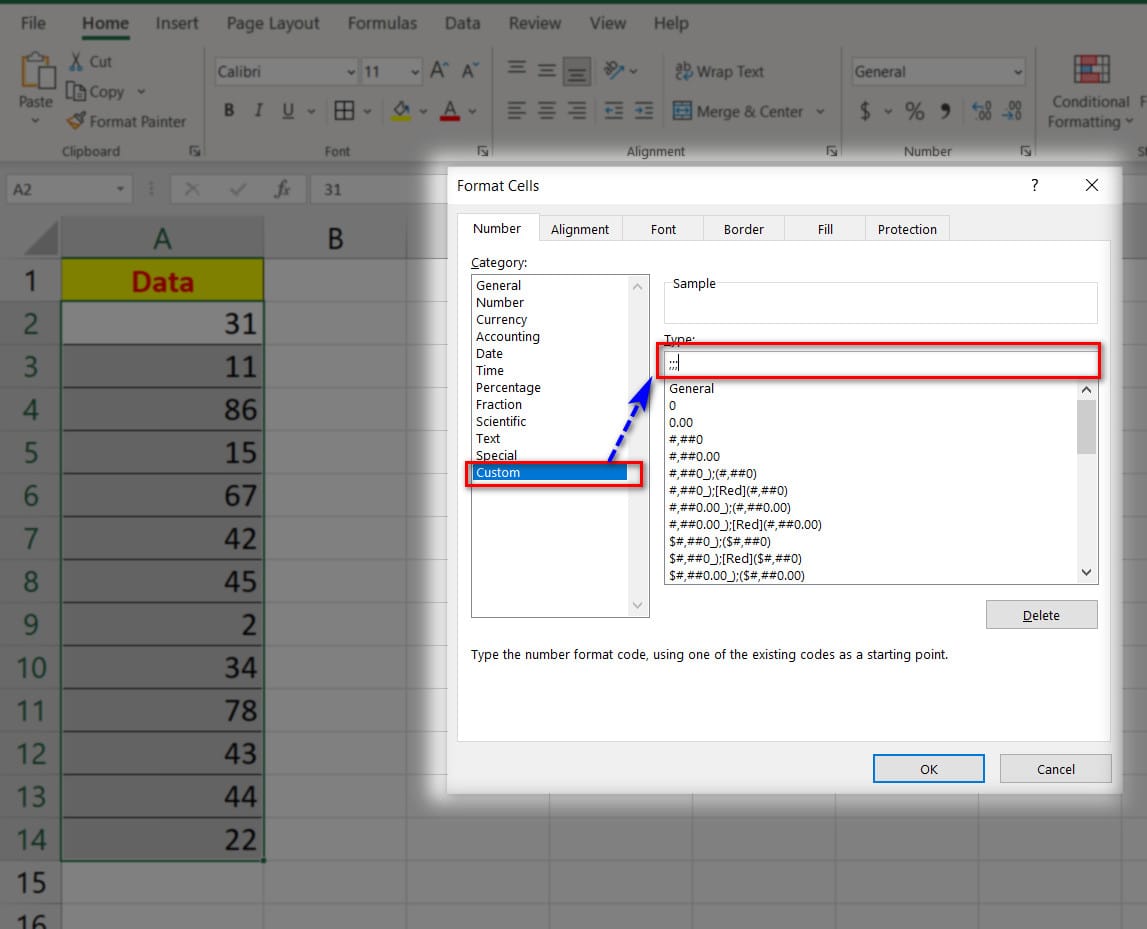Click inside the Type input field
1147x929 pixels.
point(880,362)
